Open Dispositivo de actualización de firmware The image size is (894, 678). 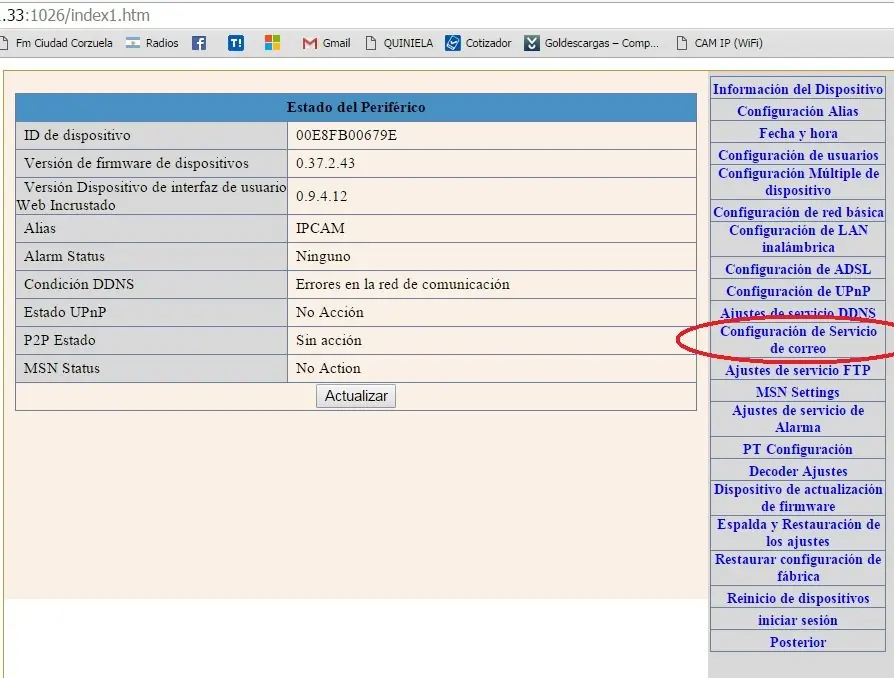(798, 498)
